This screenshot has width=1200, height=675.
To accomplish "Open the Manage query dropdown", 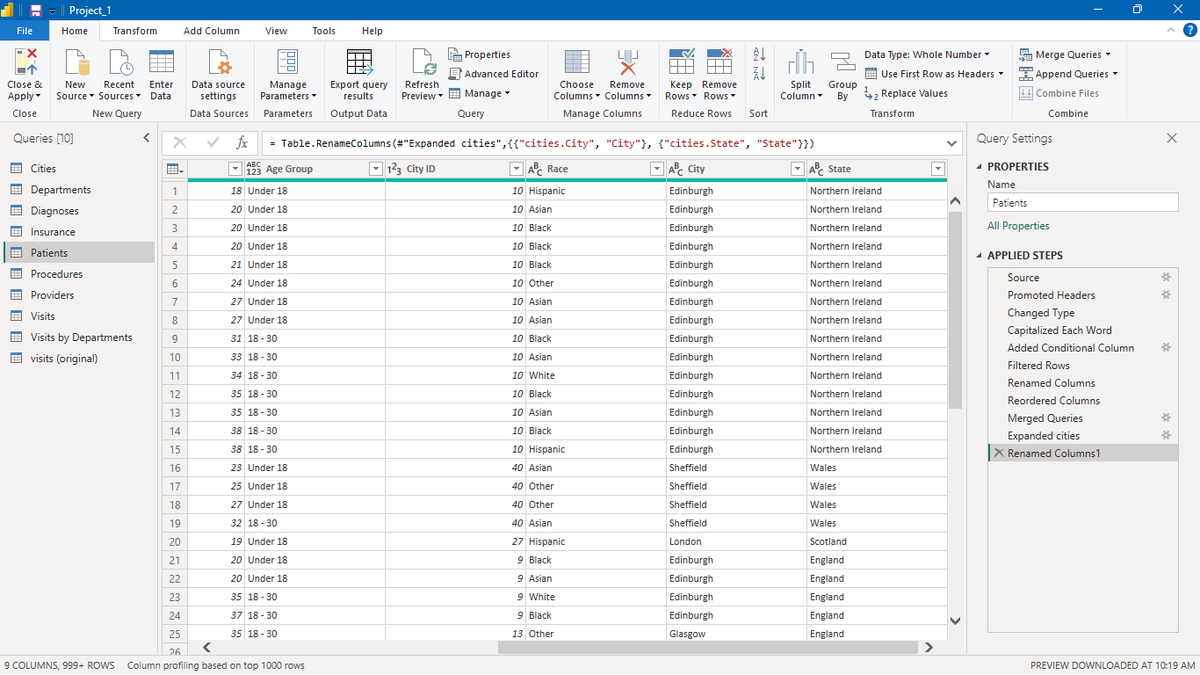I will pyautogui.click(x=479, y=93).
